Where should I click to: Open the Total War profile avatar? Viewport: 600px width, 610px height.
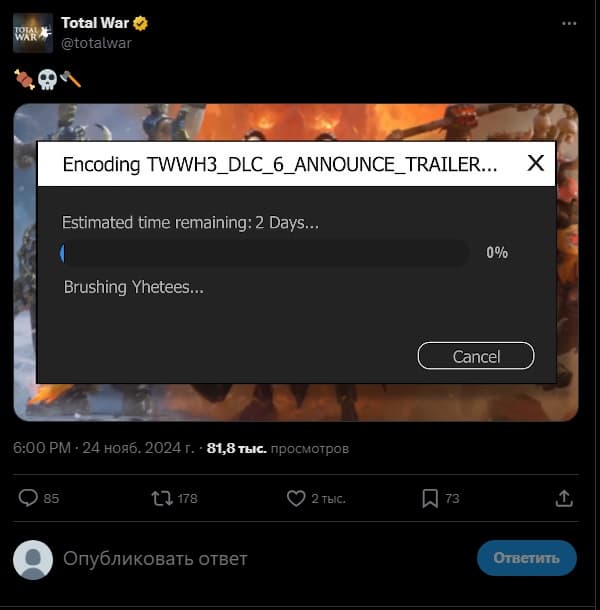click(33, 32)
